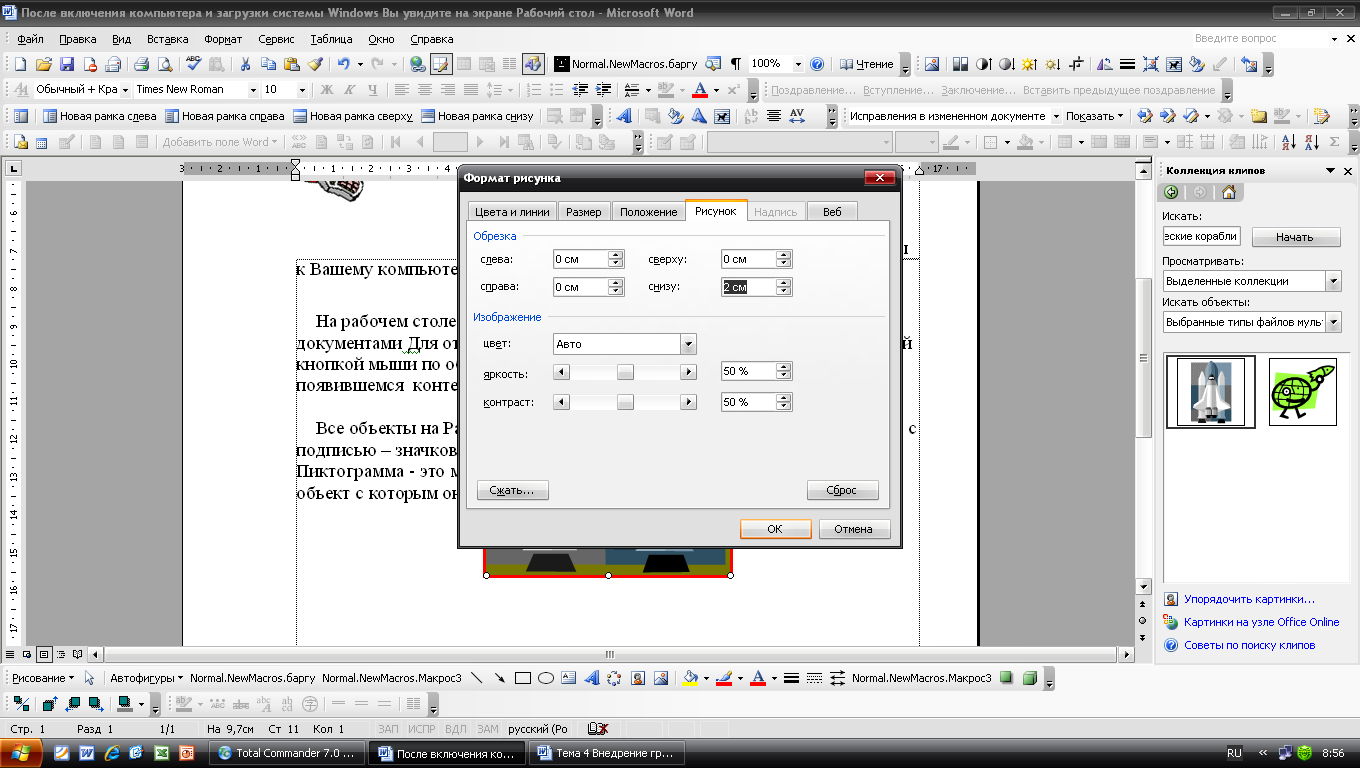Viewport: 1360px width, 768px height.
Task: Apply Format Painter brush
Action: tap(314, 64)
